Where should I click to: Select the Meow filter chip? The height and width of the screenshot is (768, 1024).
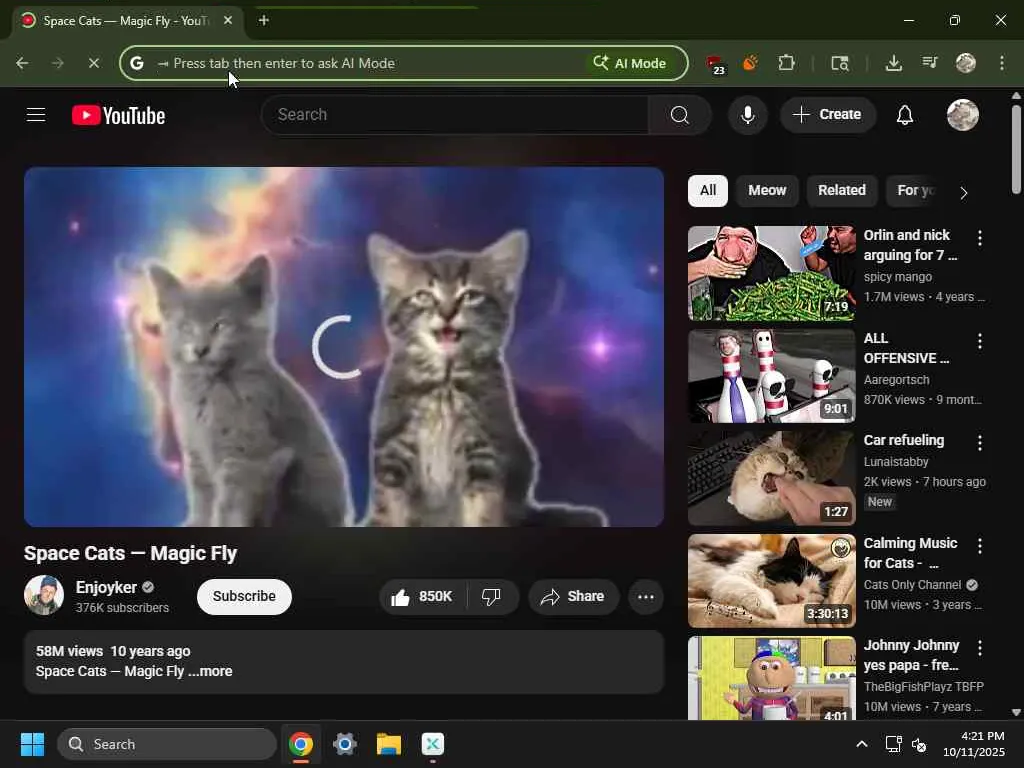pos(767,191)
